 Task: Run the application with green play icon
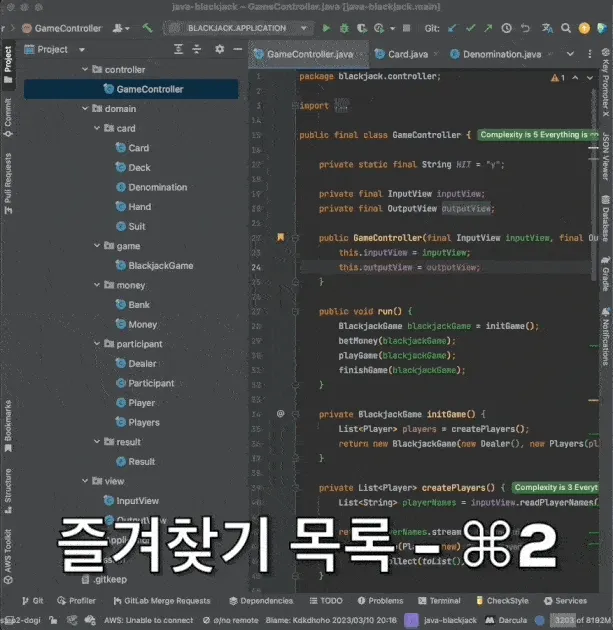[x=326, y=28]
